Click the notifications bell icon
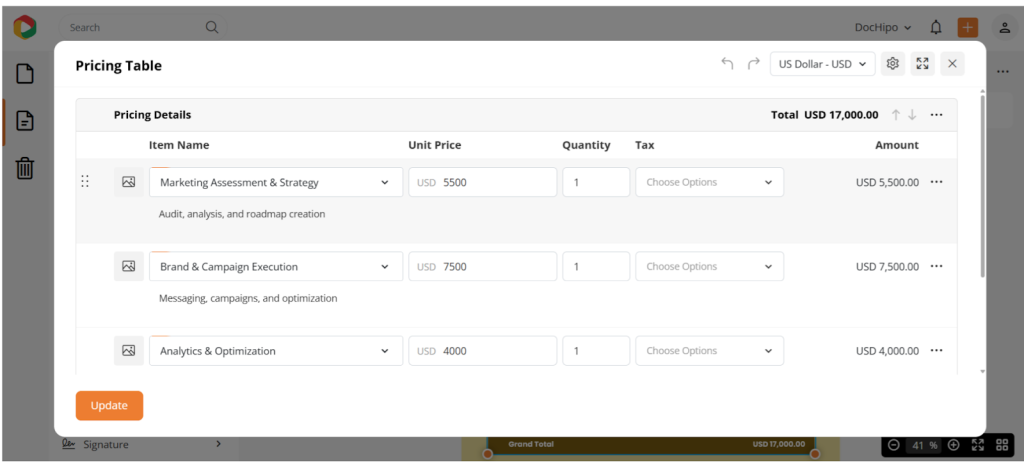The height and width of the screenshot is (463, 1024). point(936,27)
